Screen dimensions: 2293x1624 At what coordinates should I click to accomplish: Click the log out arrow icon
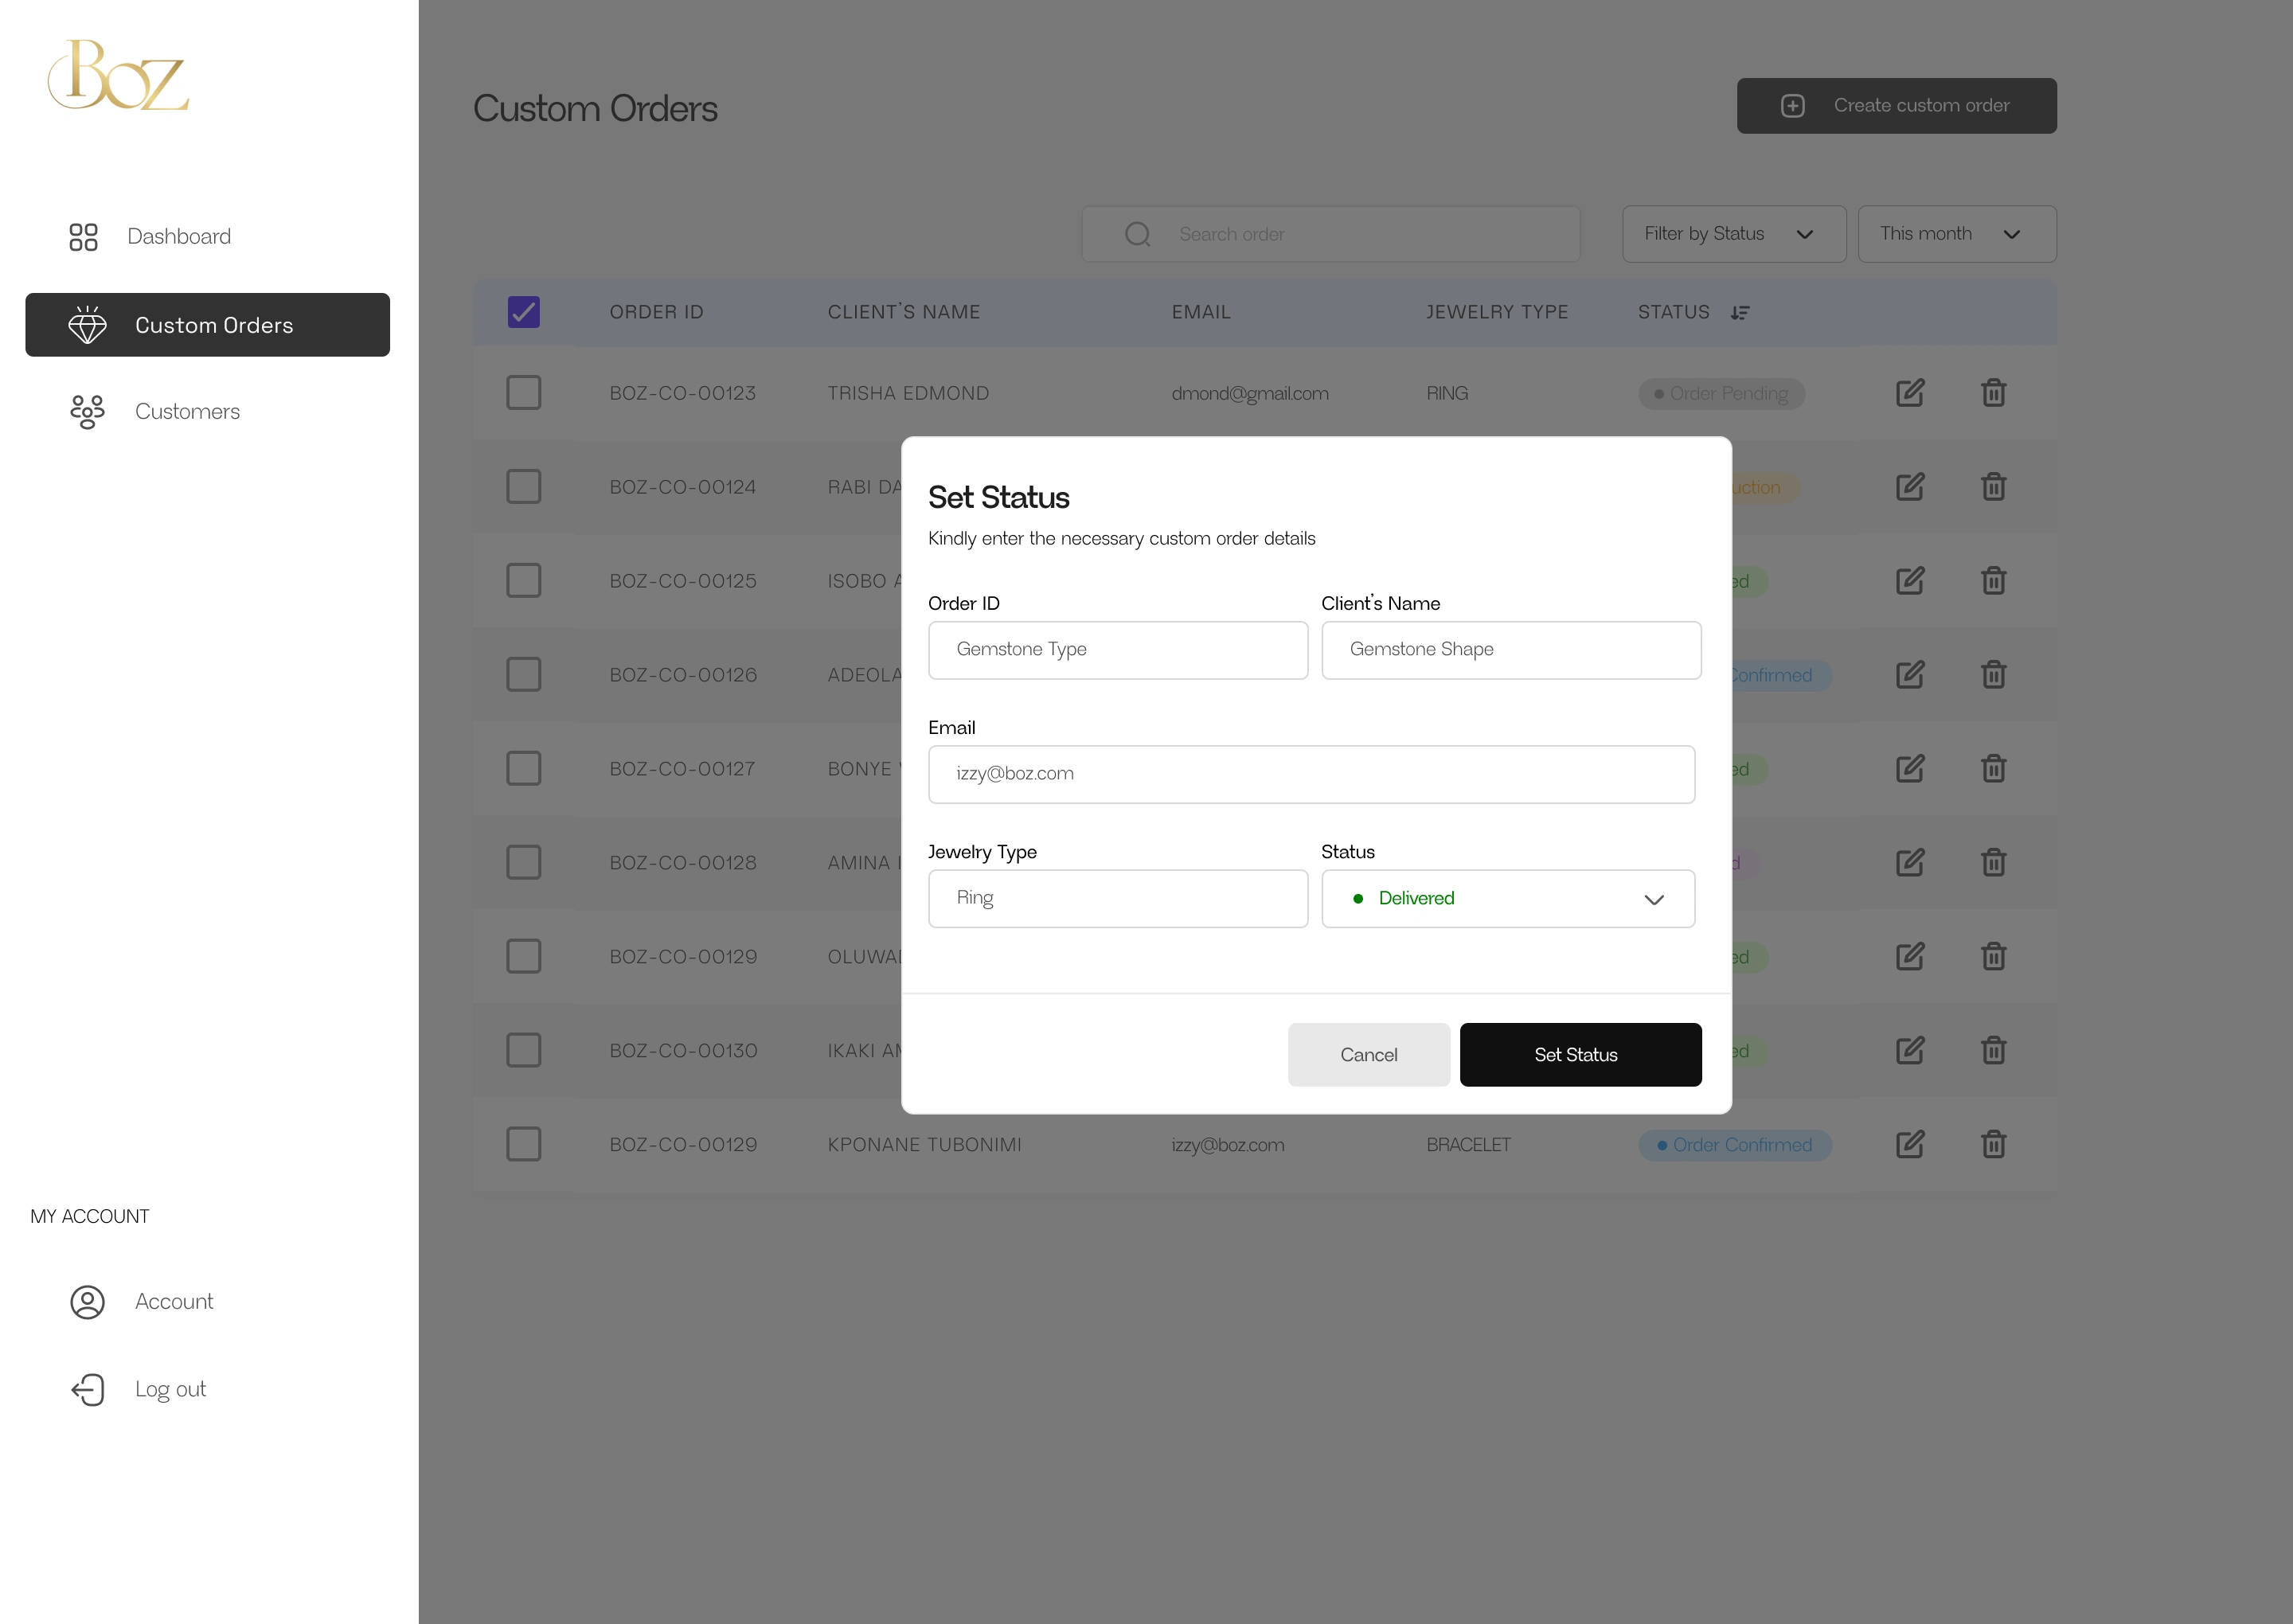click(x=88, y=1389)
